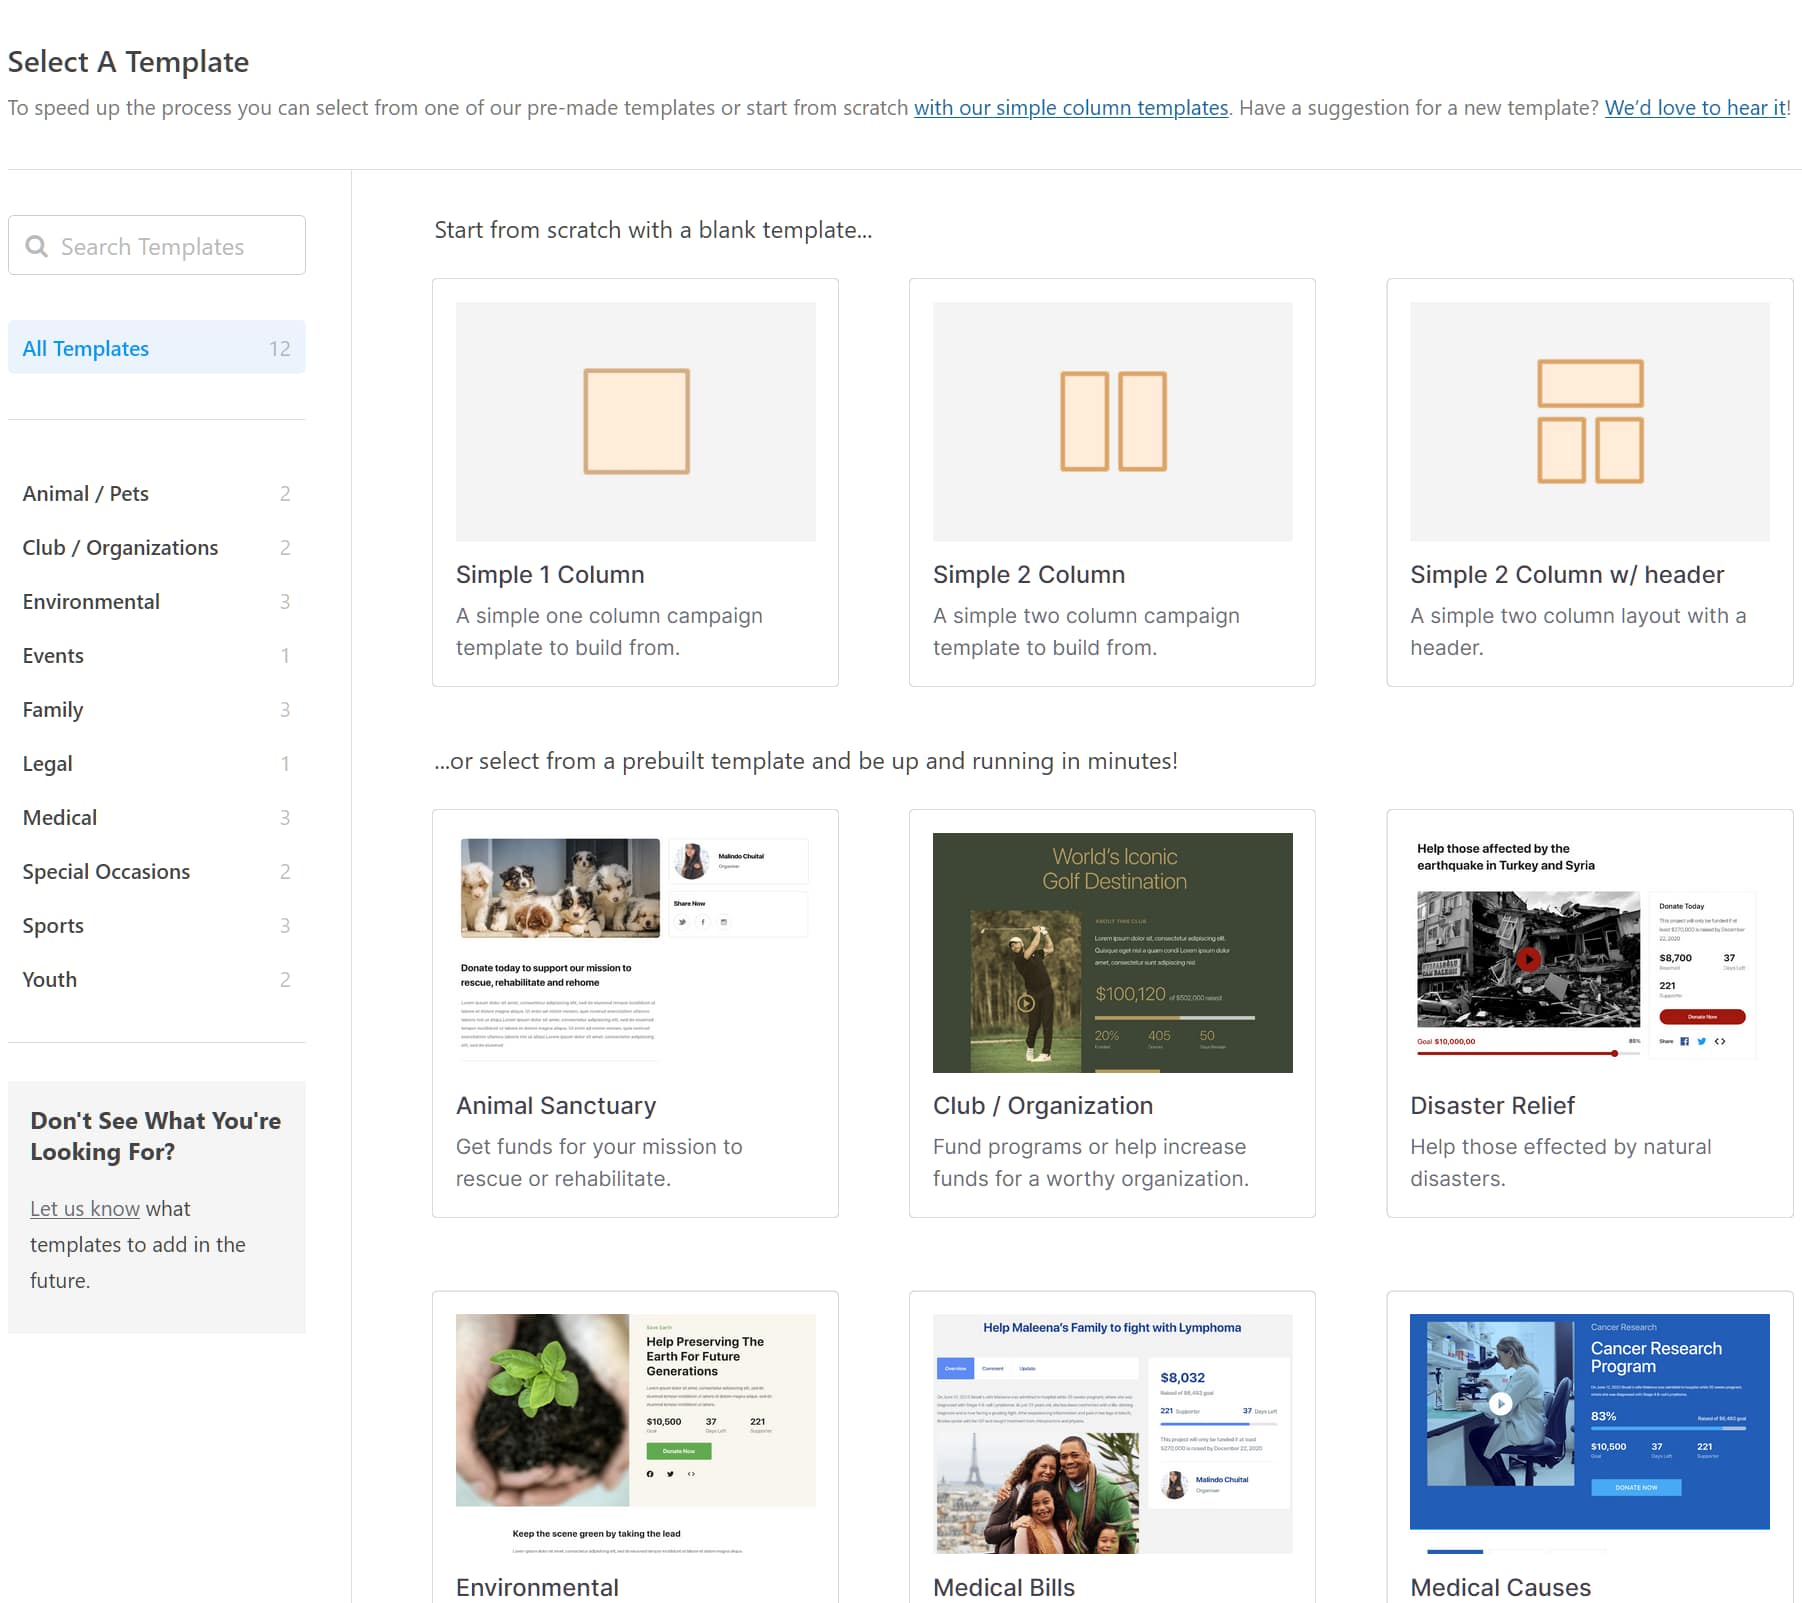Click the magnifier icon in the search box

pyautogui.click(x=38, y=245)
